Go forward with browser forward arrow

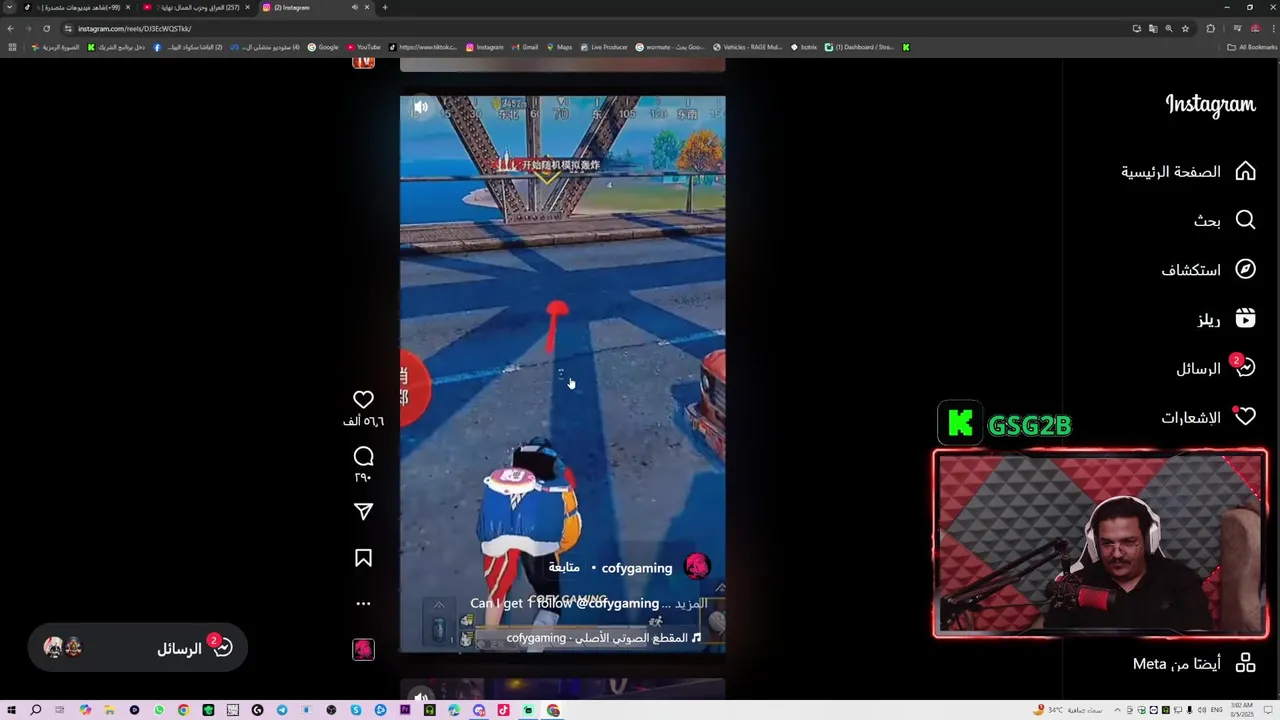28,29
